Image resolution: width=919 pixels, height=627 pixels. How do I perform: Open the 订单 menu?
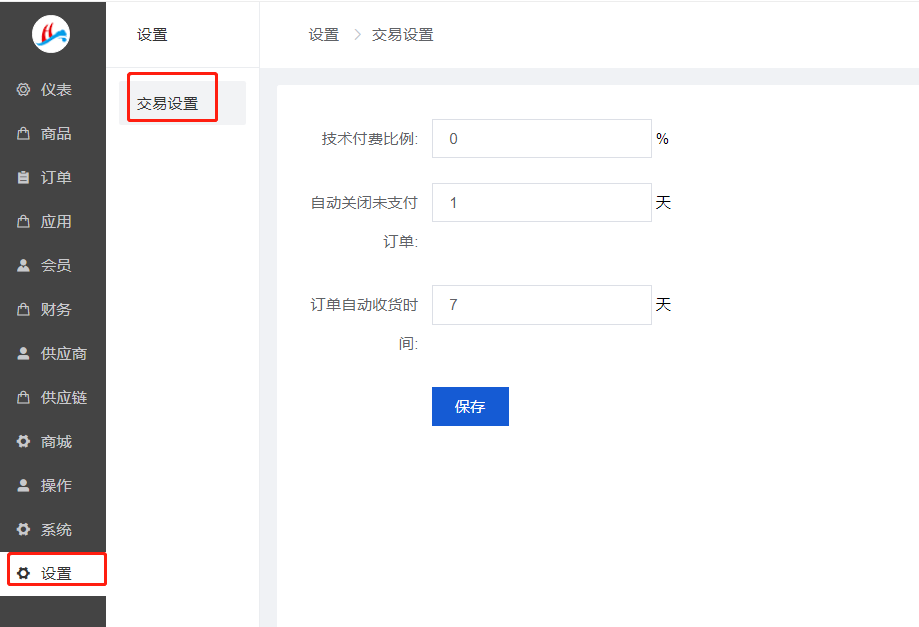(53, 177)
